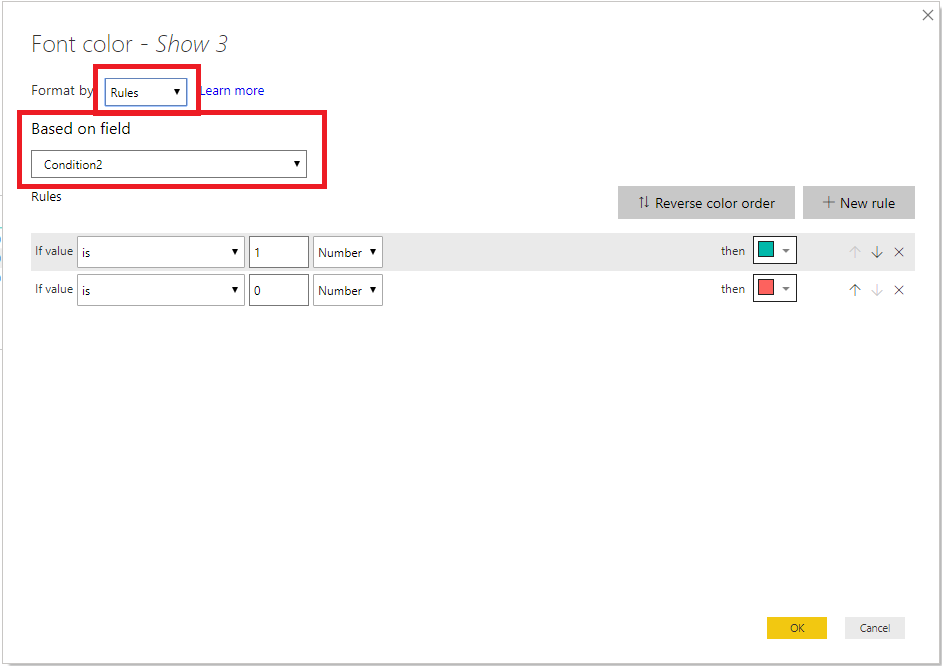Add a rule with New rule button

pos(858,202)
